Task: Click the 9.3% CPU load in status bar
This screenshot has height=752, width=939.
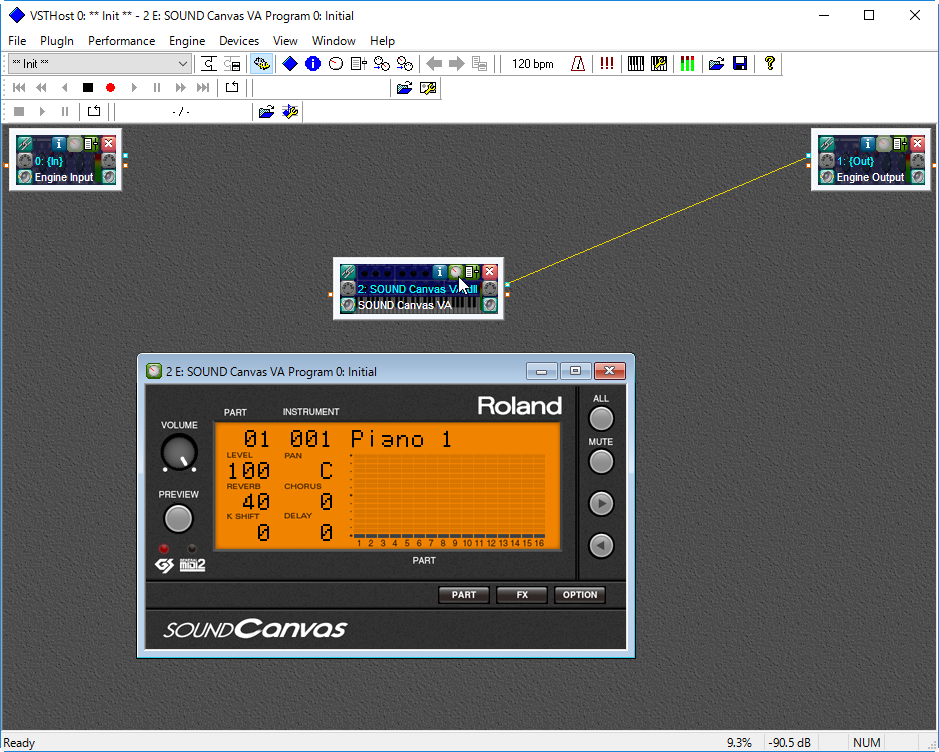Action: click(739, 742)
